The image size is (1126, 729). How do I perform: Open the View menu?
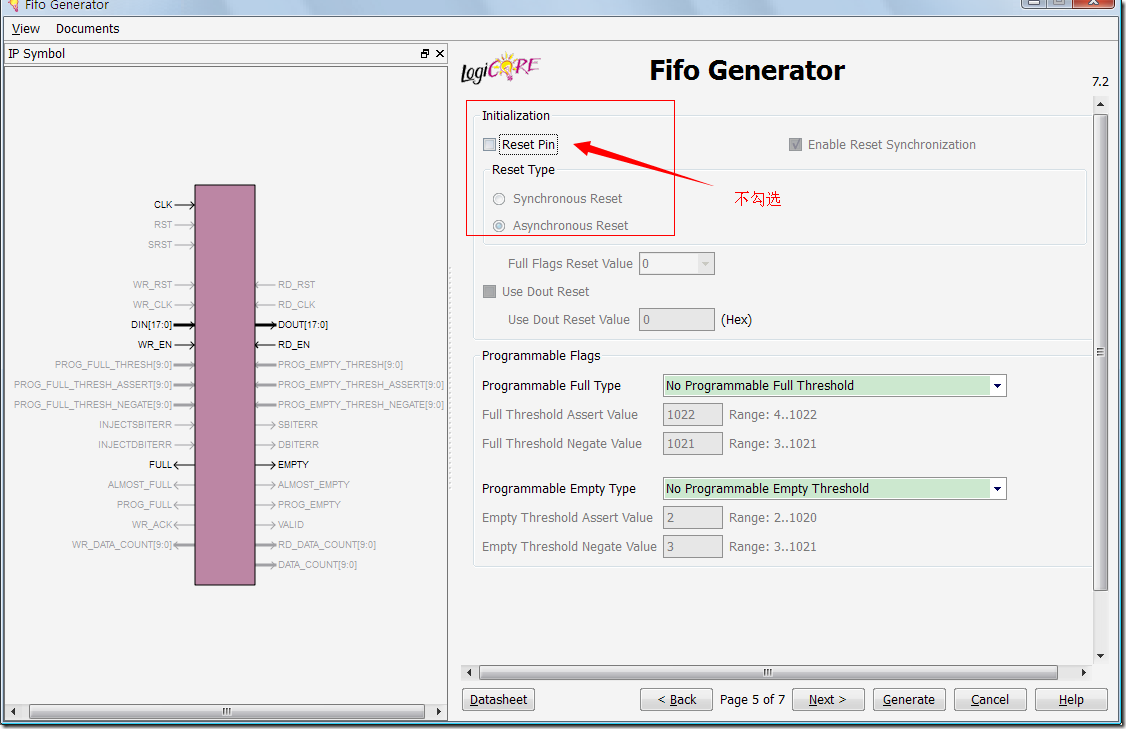point(26,29)
